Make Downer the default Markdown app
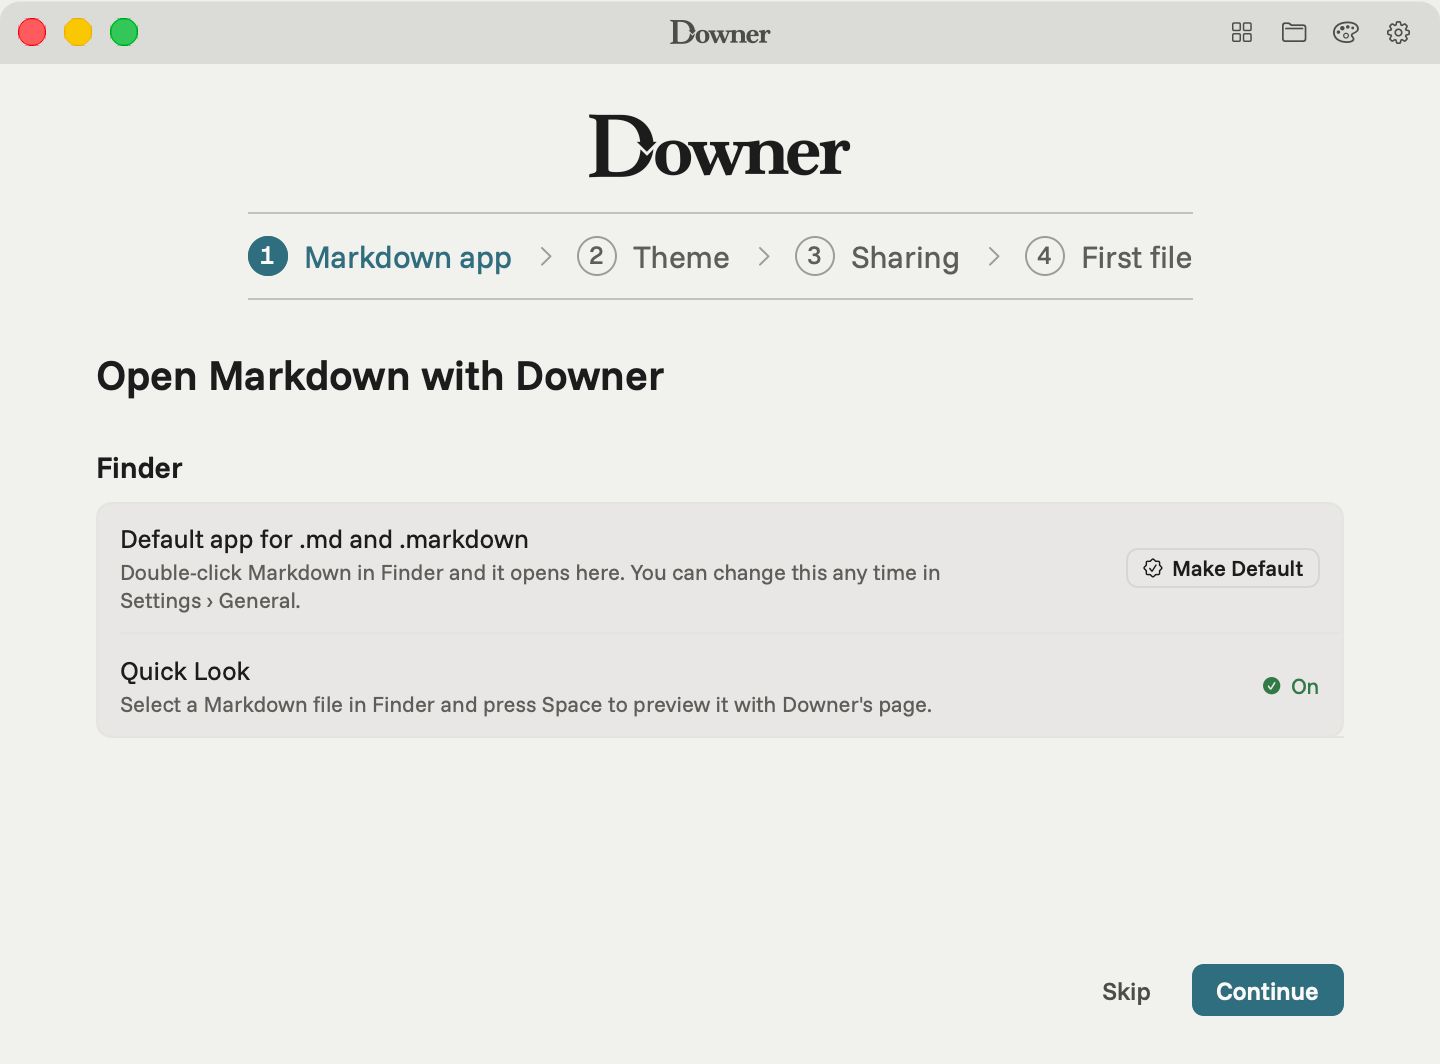The height and width of the screenshot is (1064, 1440). pyautogui.click(x=1223, y=568)
